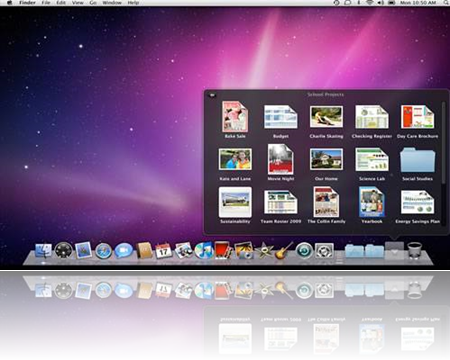Open iCal calendar icon in Dock
Image resolution: width=450 pixels, height=360 pixels.
click(x=164, y=251)
